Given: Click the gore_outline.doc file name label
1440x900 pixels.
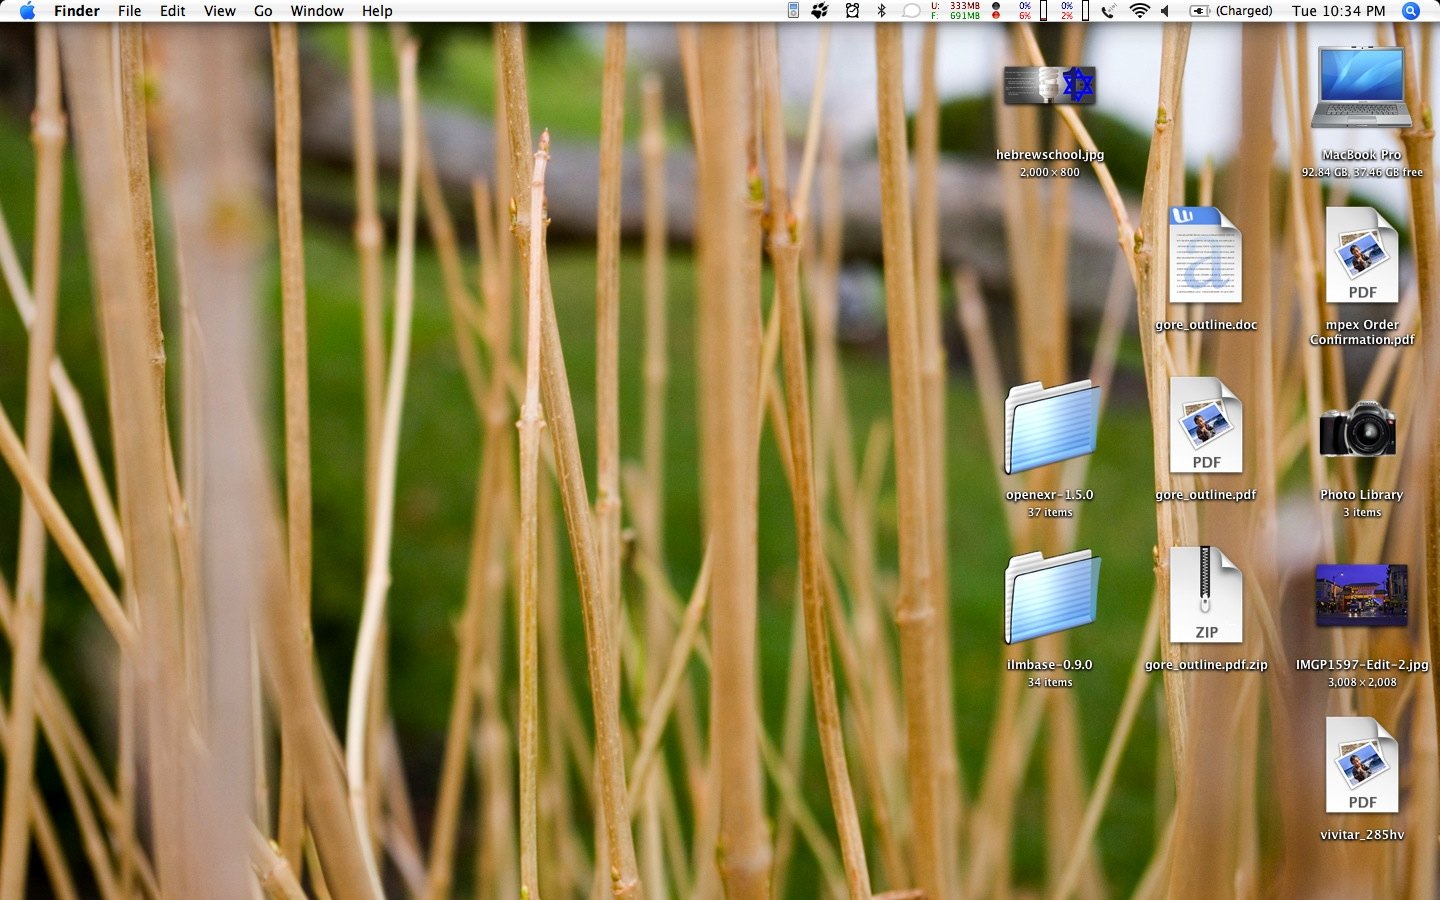Looking at the screenshot, I should click(x=1206, y=325).
